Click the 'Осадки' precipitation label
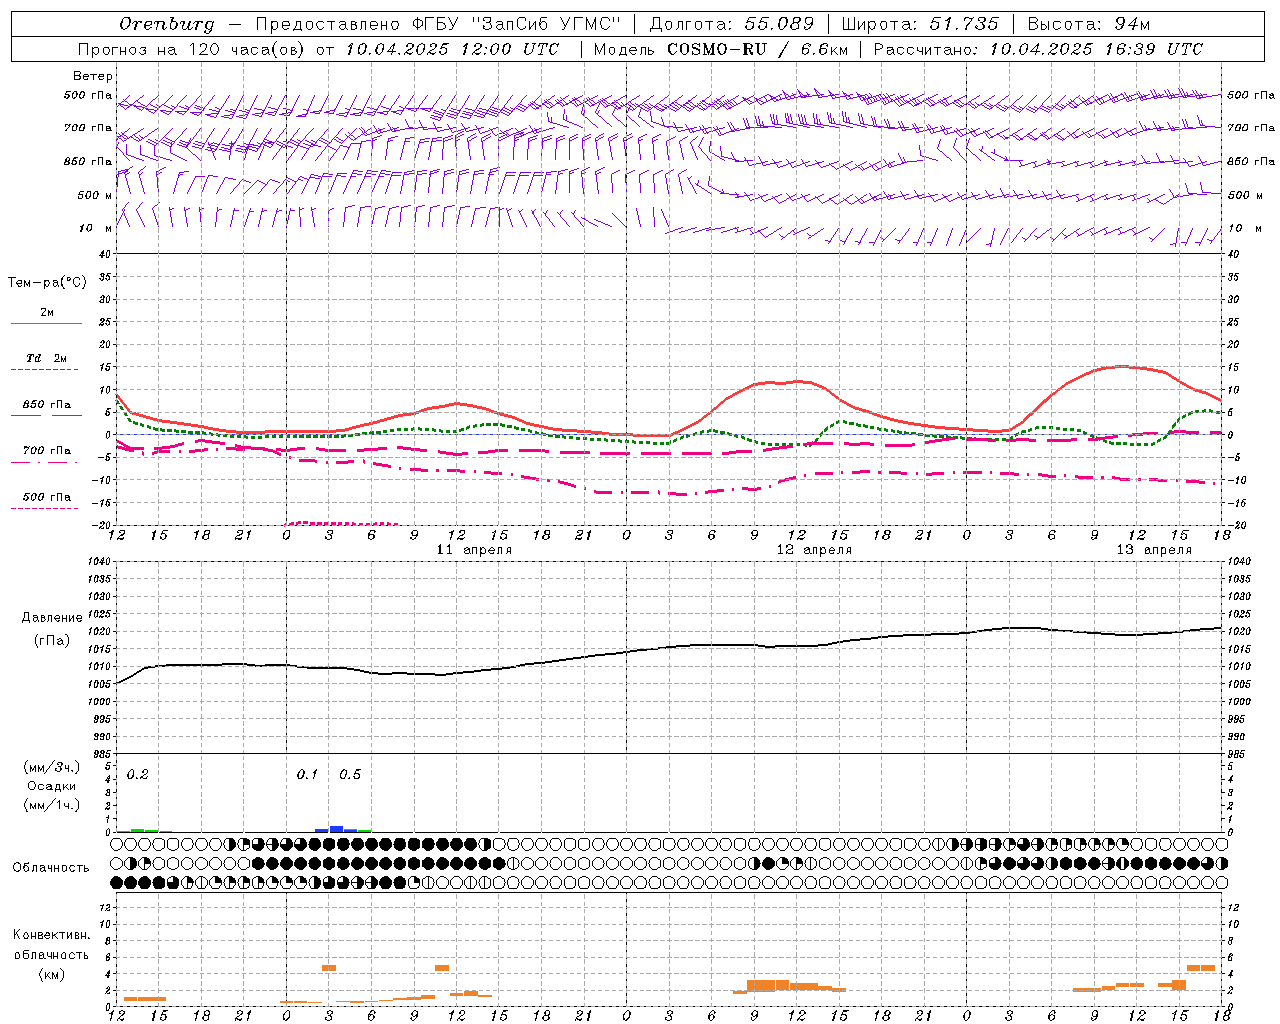This screenshot has height=1024, width=1280. (x=51, y=786)
